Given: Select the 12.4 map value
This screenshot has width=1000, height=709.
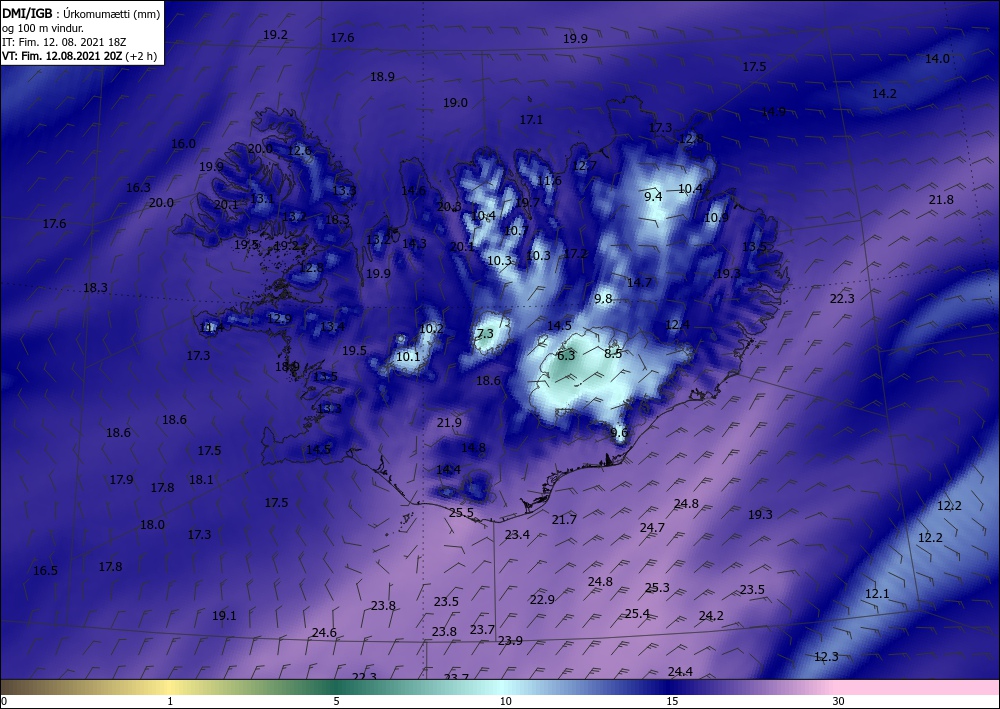Looking at the screenshot, I should 677,325.
